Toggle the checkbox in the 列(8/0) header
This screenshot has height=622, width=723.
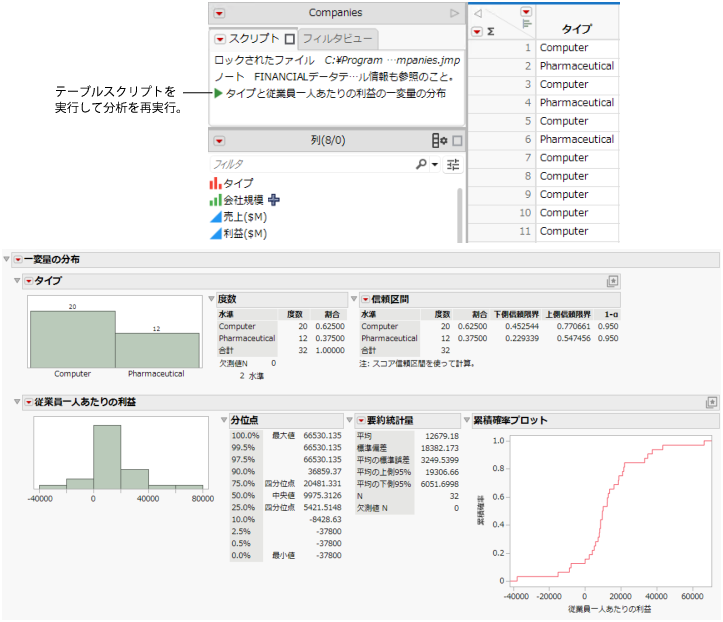coord(457,141)
